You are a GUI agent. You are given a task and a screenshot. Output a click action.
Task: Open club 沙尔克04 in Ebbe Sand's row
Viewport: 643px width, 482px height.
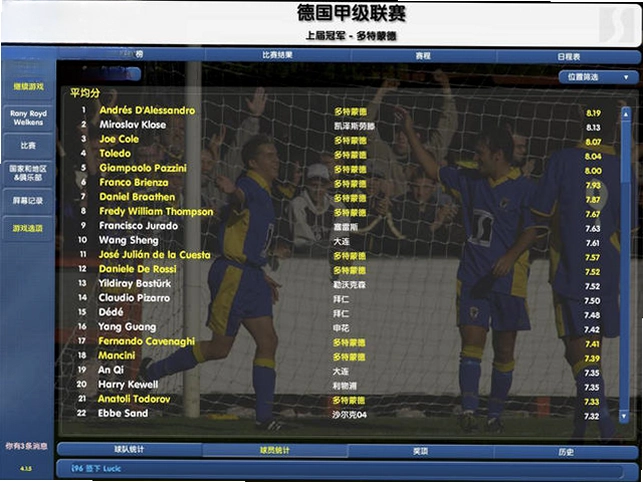(x=349, y=415)
